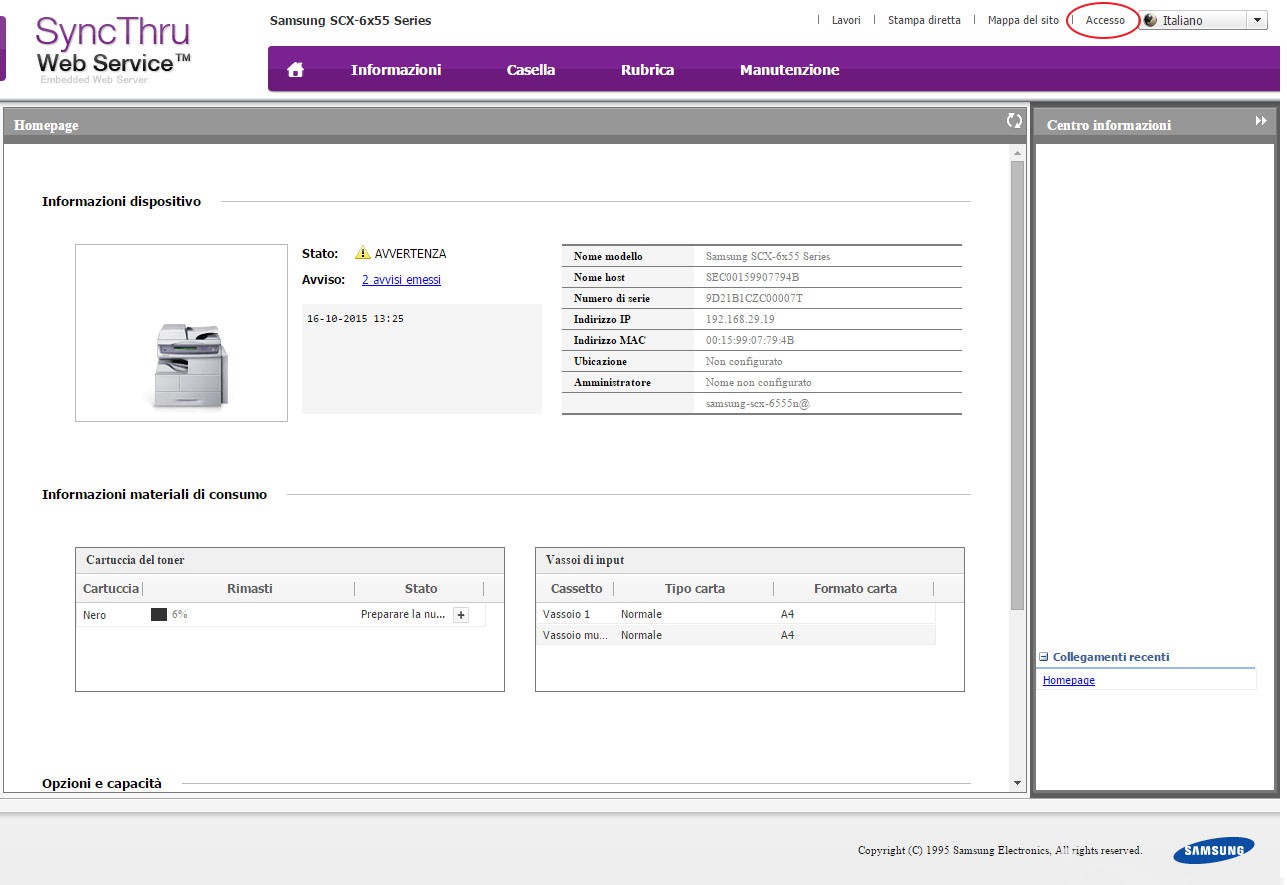The height and width of the screenshot is (885, 1287).
Task: Click the Tipo carta column header
Action: coord(695,588)
